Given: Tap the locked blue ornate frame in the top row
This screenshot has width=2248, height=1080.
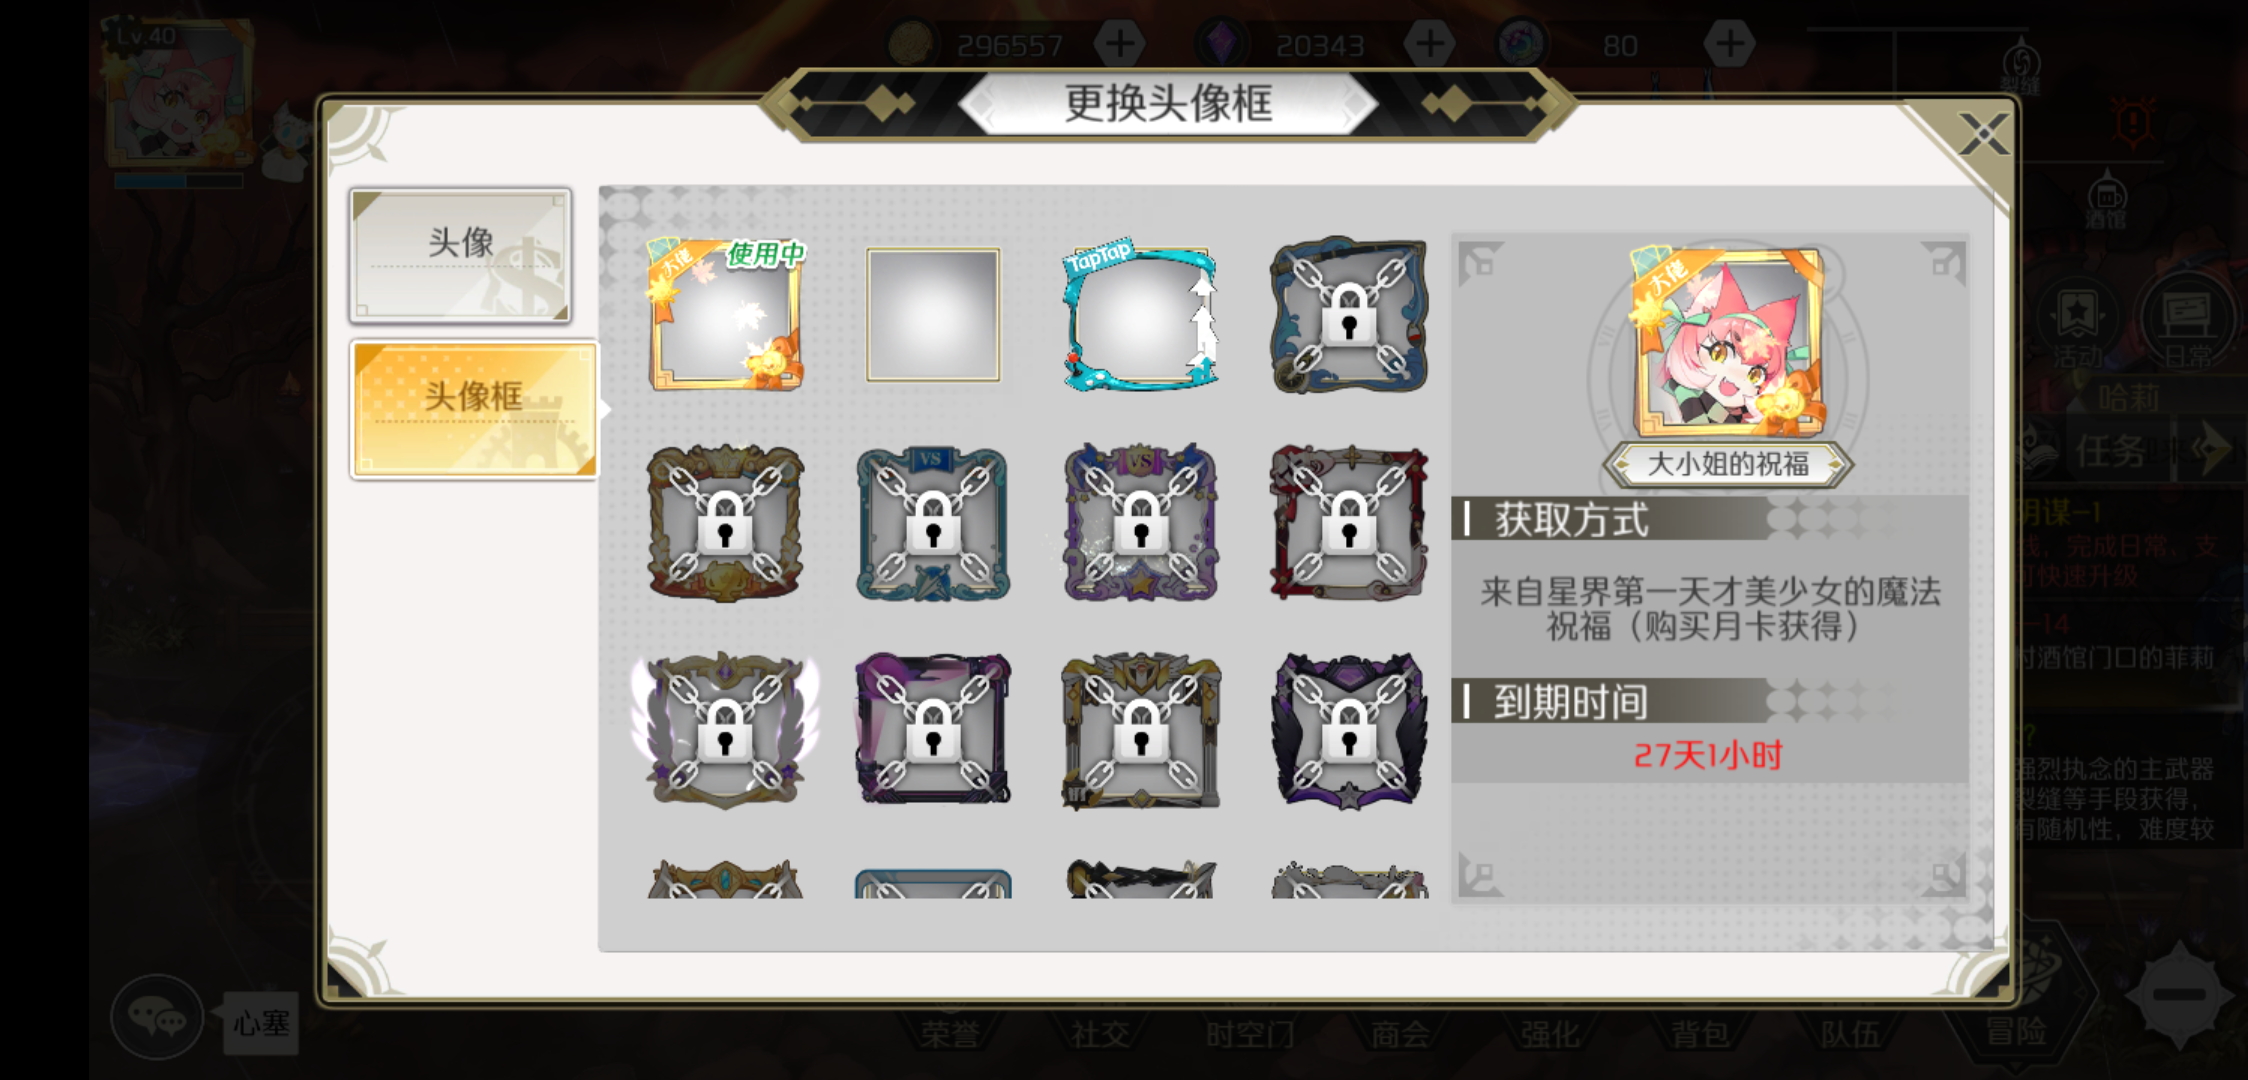Looking at the screenshot, I should [x=1349, y=315].
